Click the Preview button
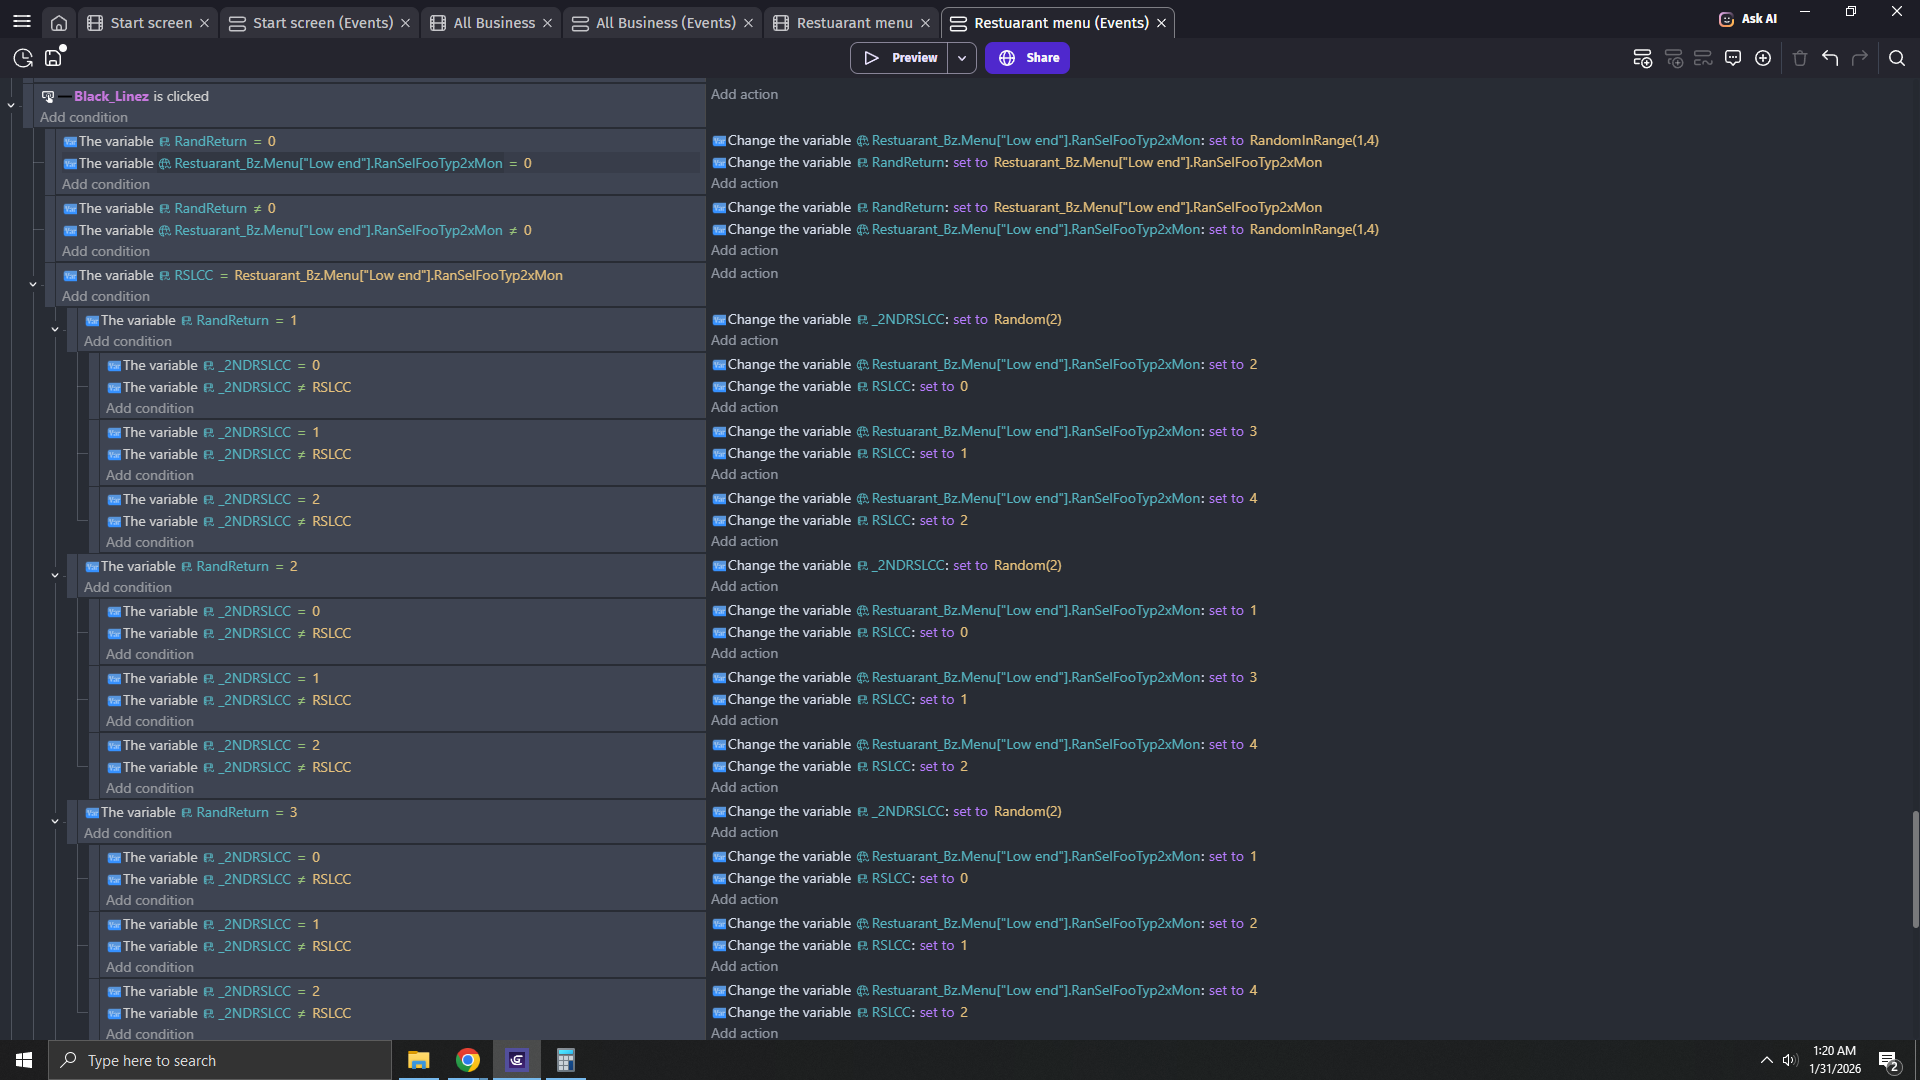The width and height of the screenshot is (1920, 1080). (x=900, y=58)
